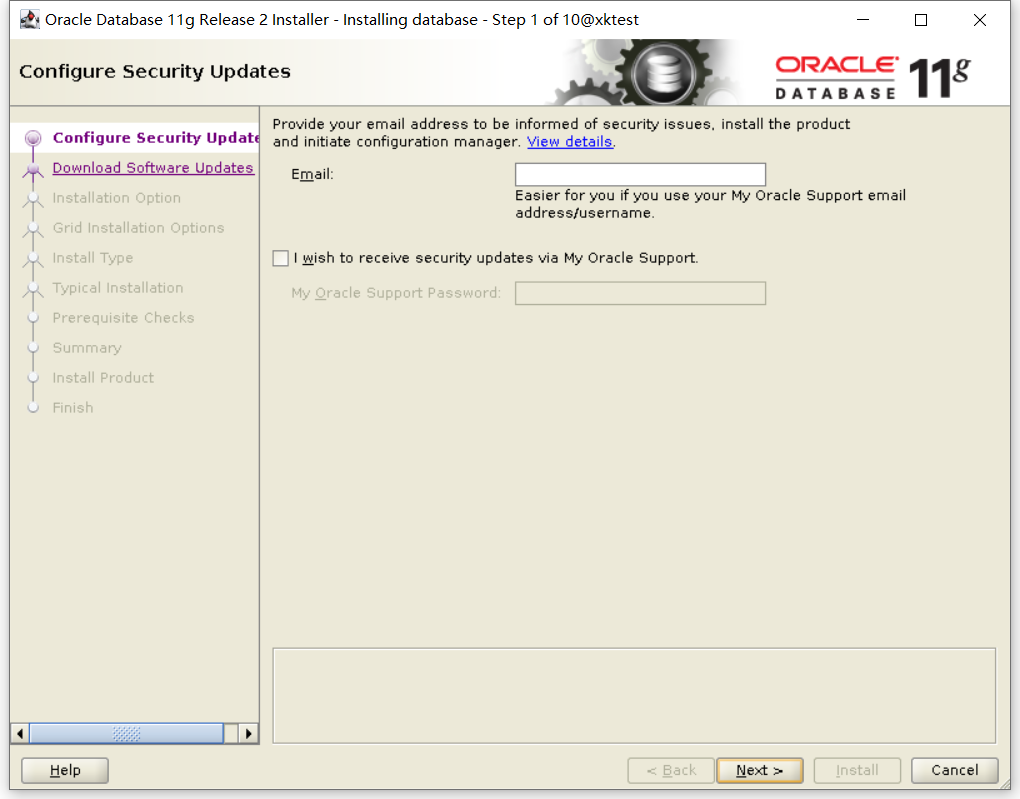Click the database gear graphic in header
Viewport: 1020px width, 799px height.
click(x=651, y=73)
